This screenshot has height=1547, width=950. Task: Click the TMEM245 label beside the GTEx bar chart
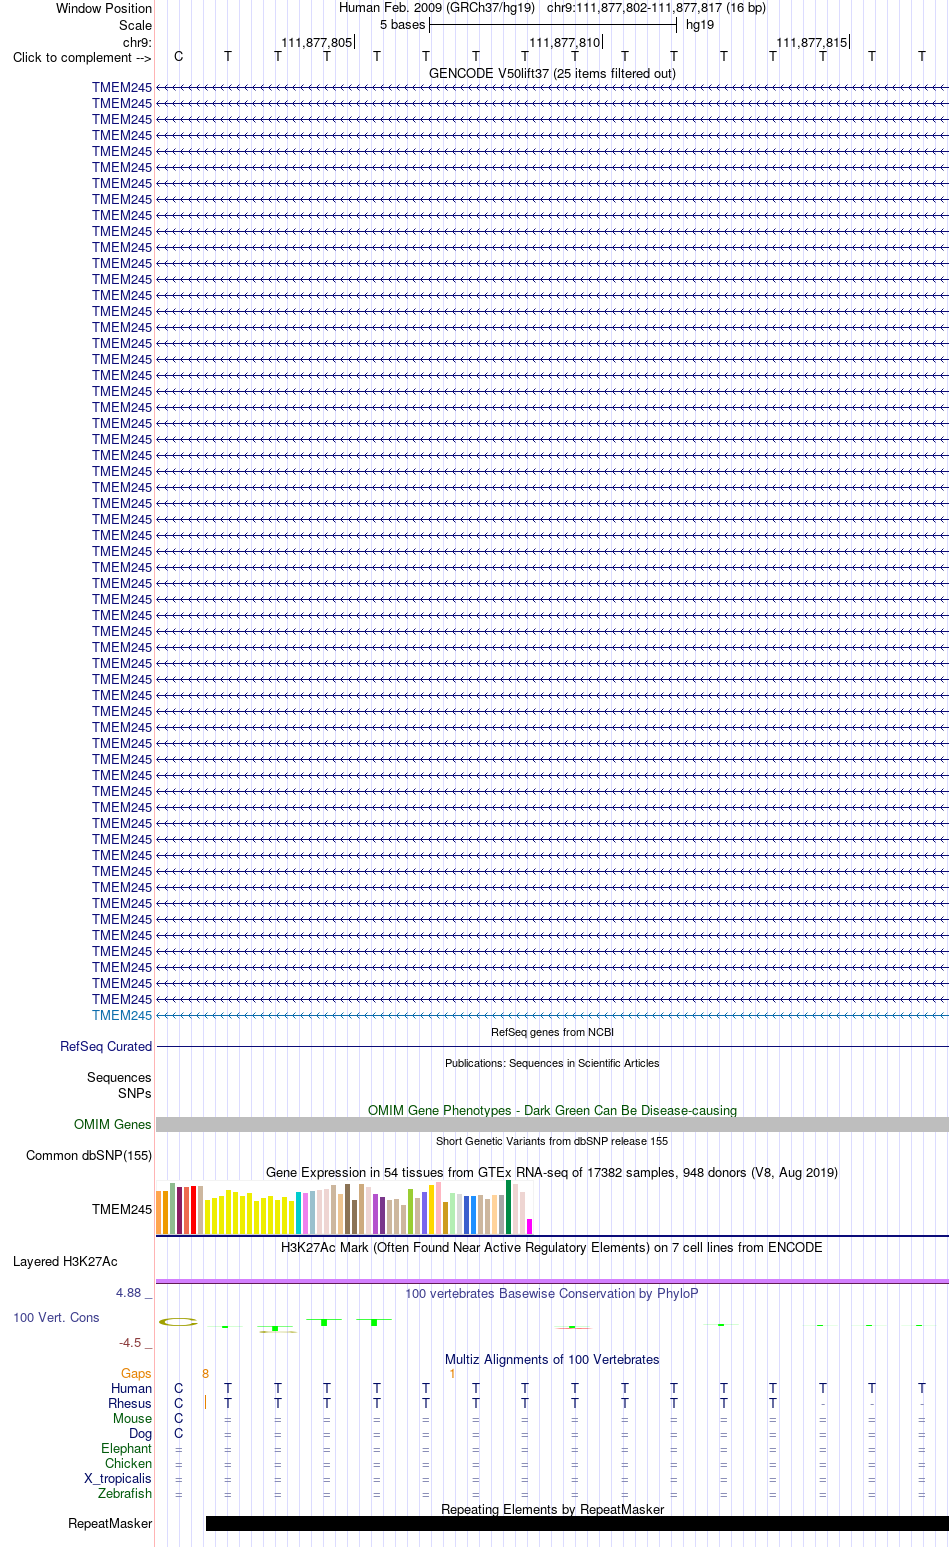point(122,1209)
